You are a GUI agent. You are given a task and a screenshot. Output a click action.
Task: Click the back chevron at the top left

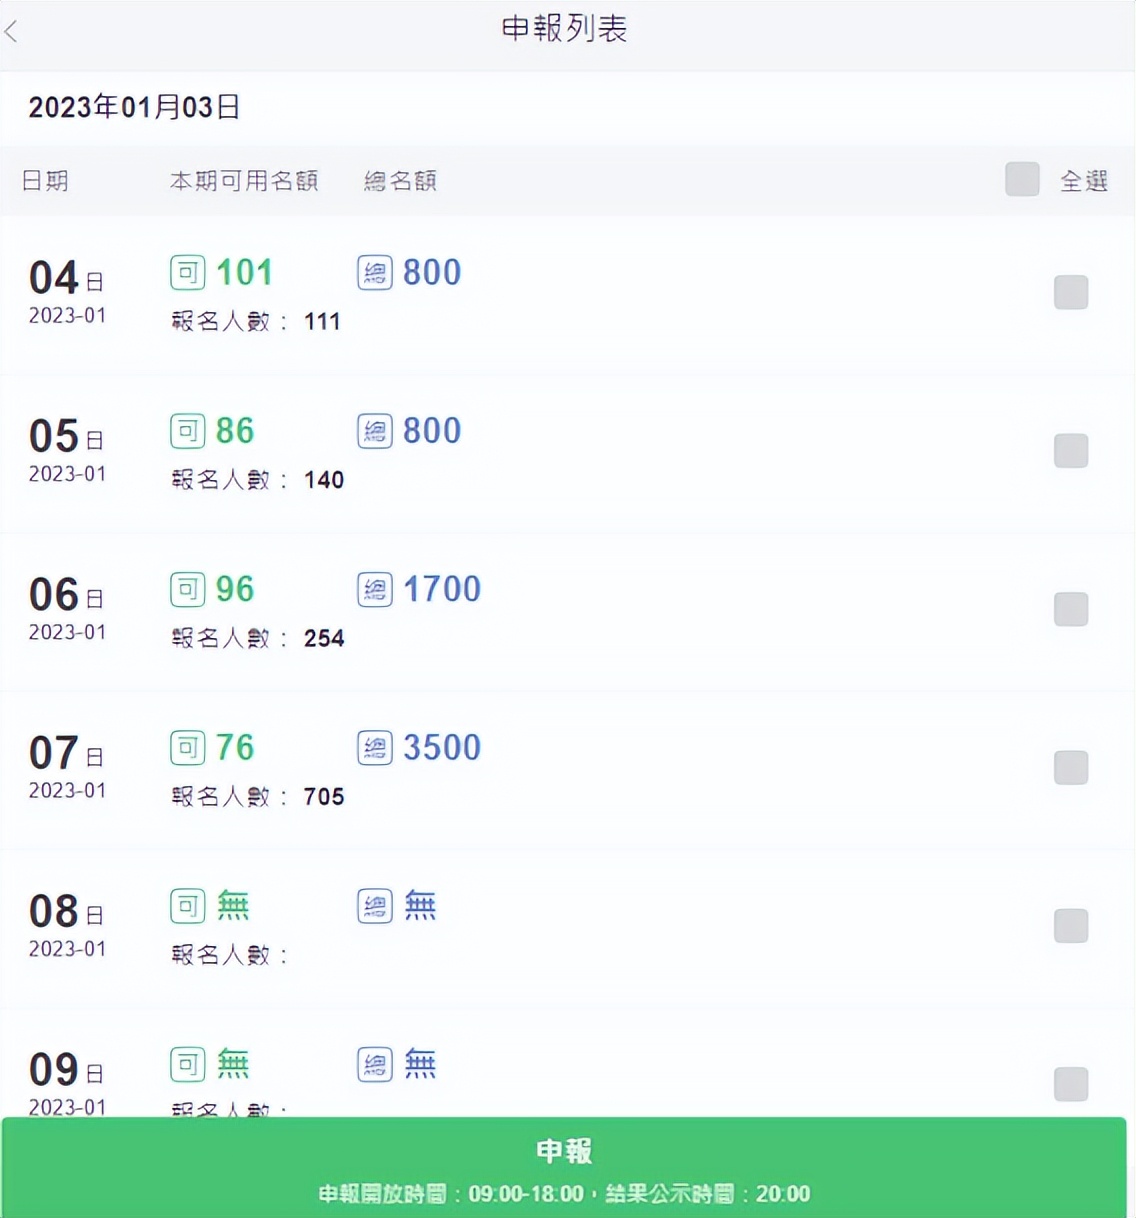click(x=12, y=31)
